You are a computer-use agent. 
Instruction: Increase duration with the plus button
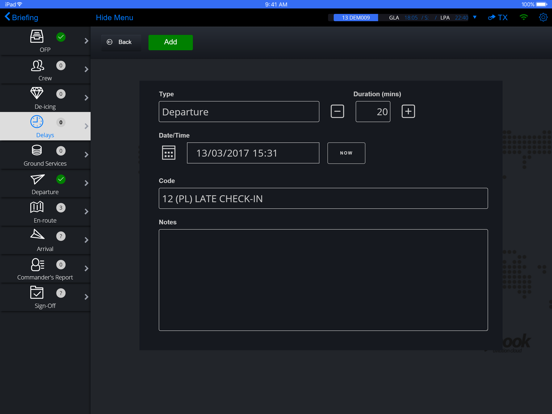coord(408,112)
